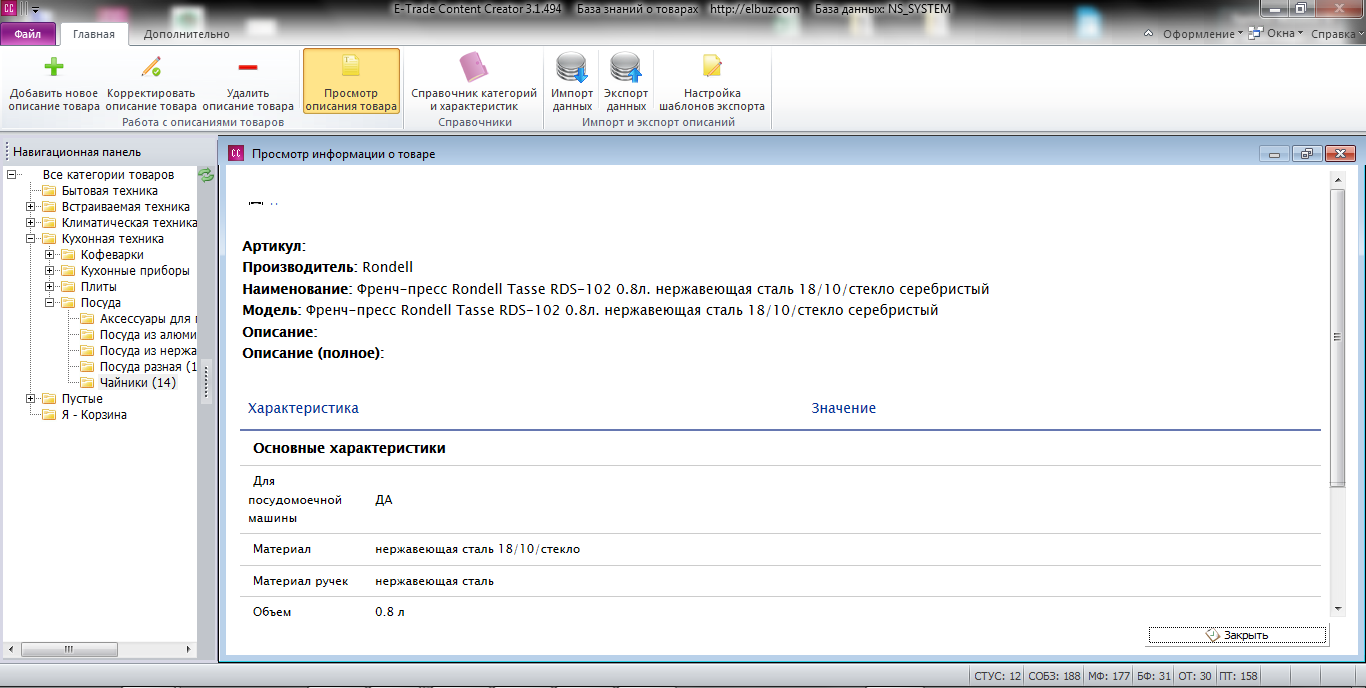Click the green plus Add new product description icon
This screenshot has height=688, width=1366.
click(54, 68)
